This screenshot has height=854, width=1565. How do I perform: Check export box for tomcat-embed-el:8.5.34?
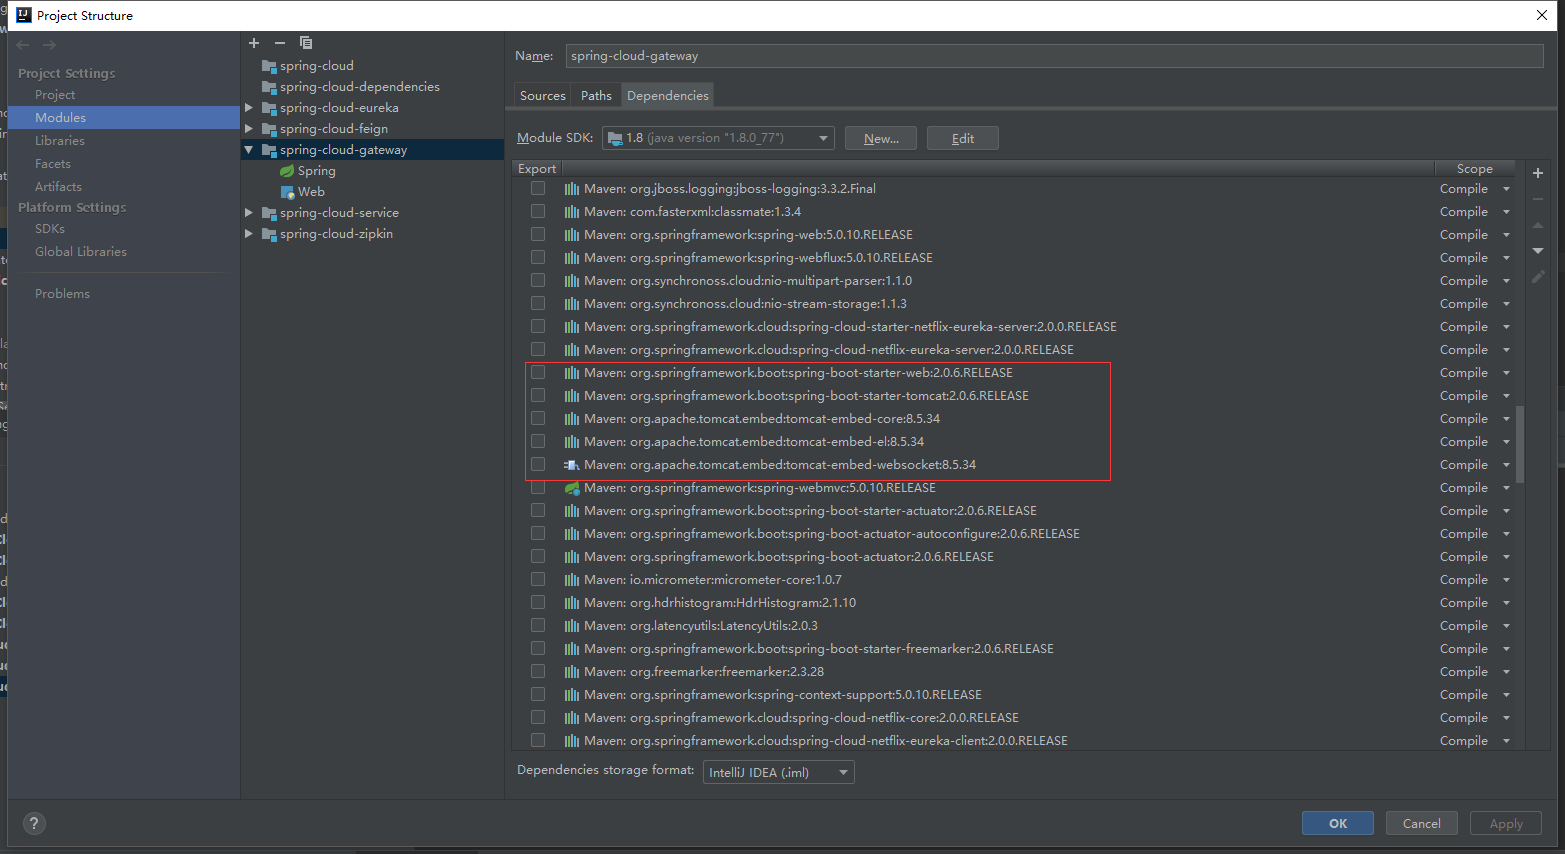pyautogui.click(x=538, y=441)
